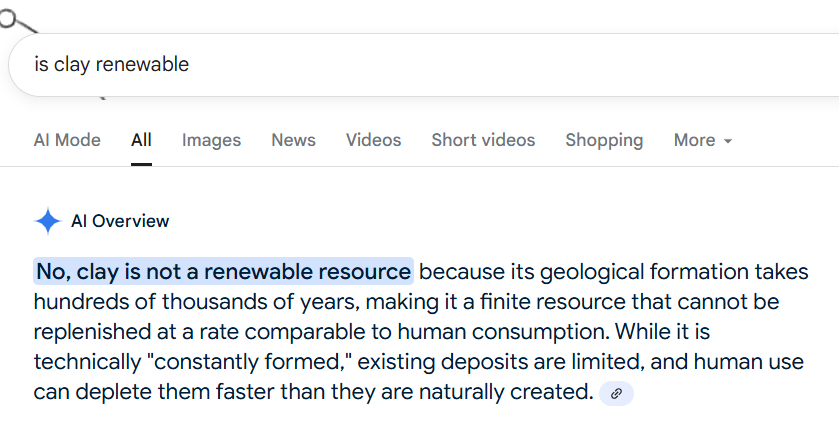Viewport: 839px width, 437px height.
Task: Click the source link chip icon after the paragraph
Action: [x=616, y=393]
